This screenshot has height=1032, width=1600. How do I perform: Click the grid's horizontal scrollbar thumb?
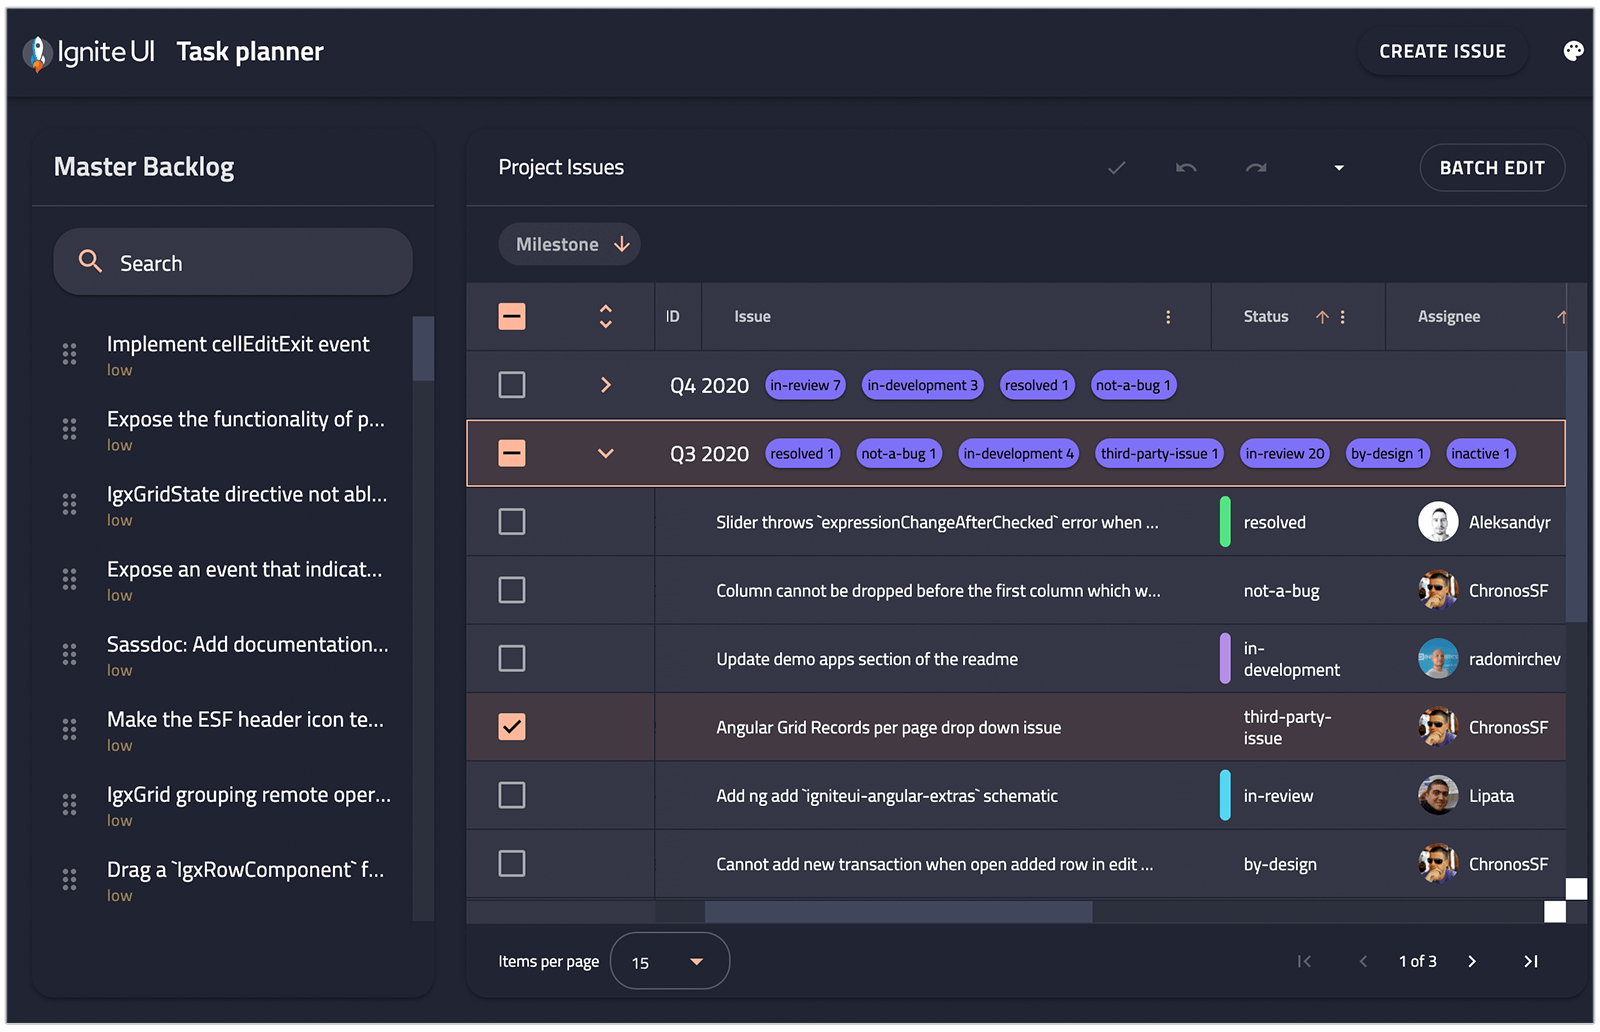898,912
